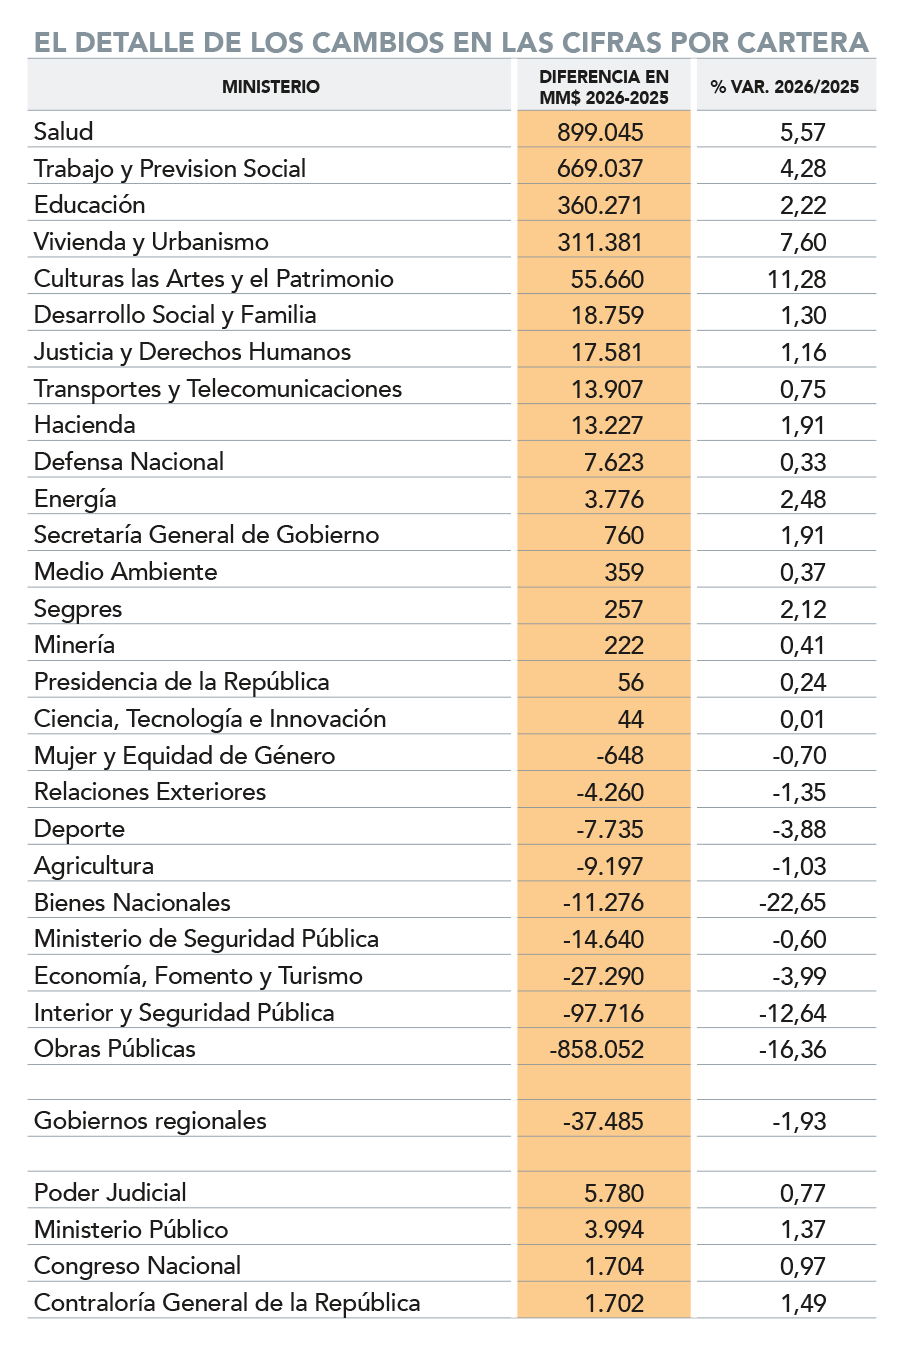Click the Contraloría General de la República label
Viewport: 900px width, 1347px height.
(x=227, y=1303)
